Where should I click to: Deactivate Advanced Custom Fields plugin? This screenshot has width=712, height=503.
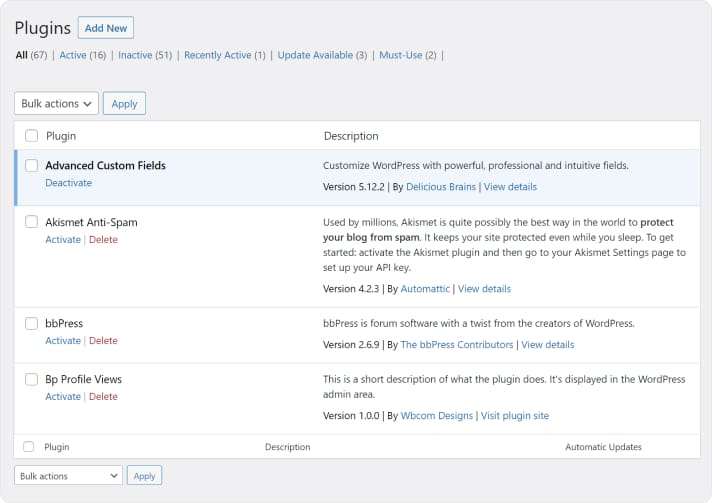[68, 183]
